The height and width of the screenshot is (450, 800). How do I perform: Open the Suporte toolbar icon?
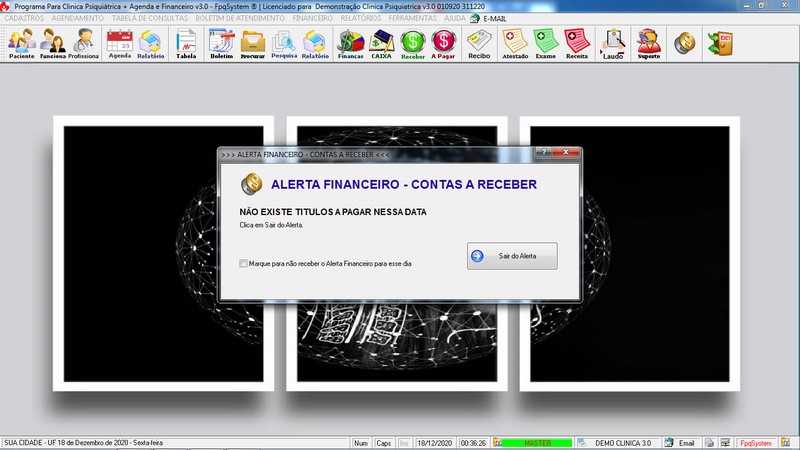pyautogui.click(x=648, y=44)
